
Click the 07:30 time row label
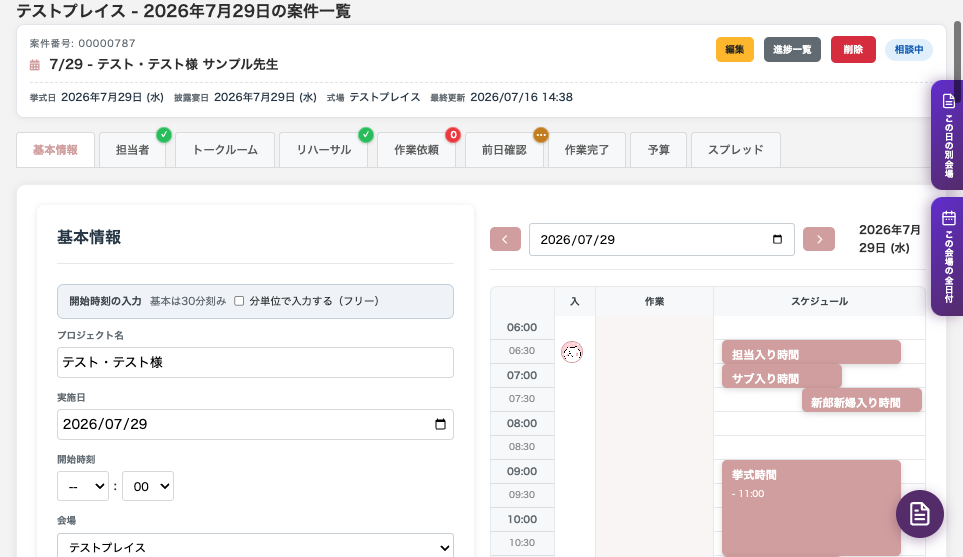click(522, 399)
